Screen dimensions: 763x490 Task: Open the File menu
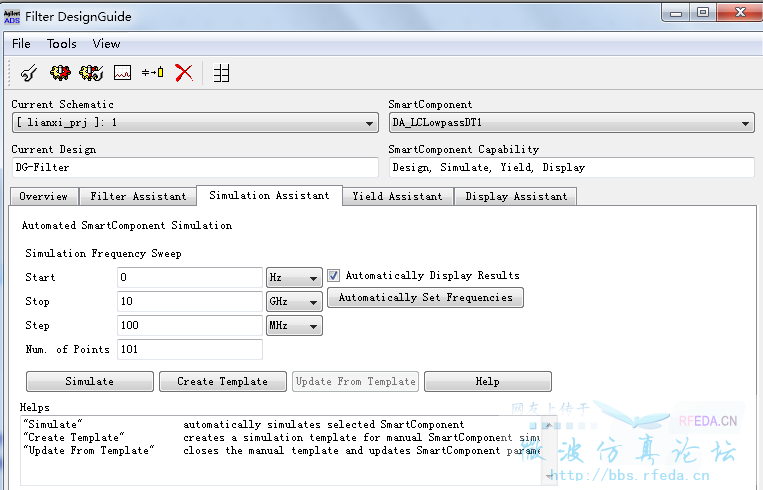21,44
